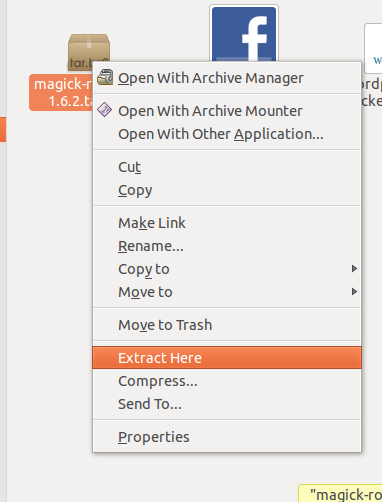Viewport: 382px width, 502px height.
Task: Cut the selected archive file
Action: pyautogui.click(x=227, y=167)
